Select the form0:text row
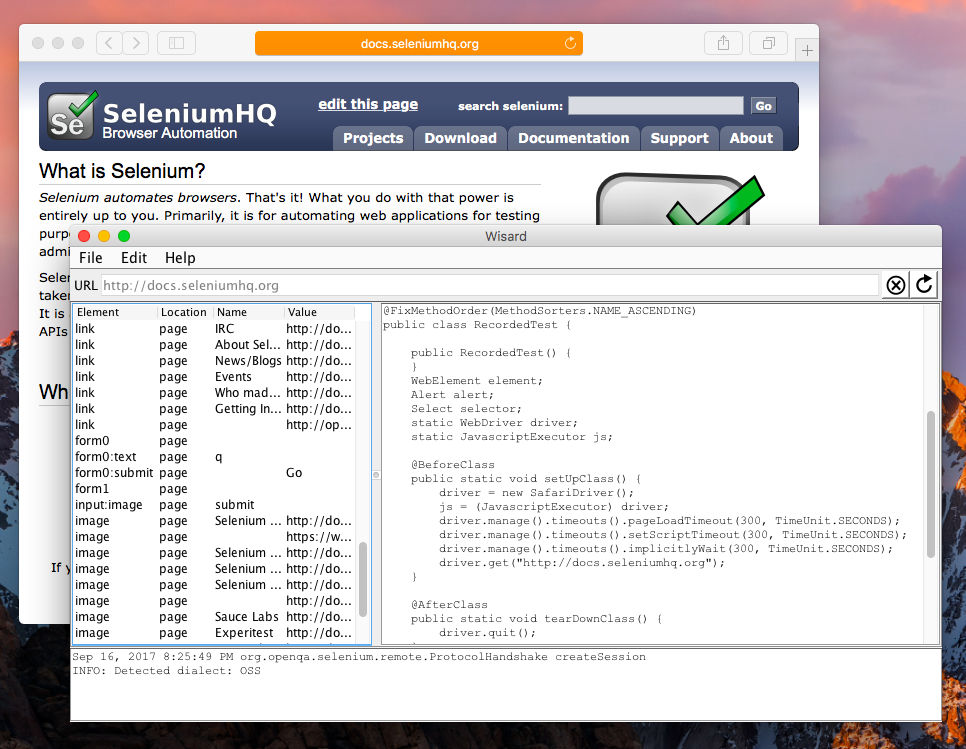Screen dimensions: 966x749 pos(214,457)
